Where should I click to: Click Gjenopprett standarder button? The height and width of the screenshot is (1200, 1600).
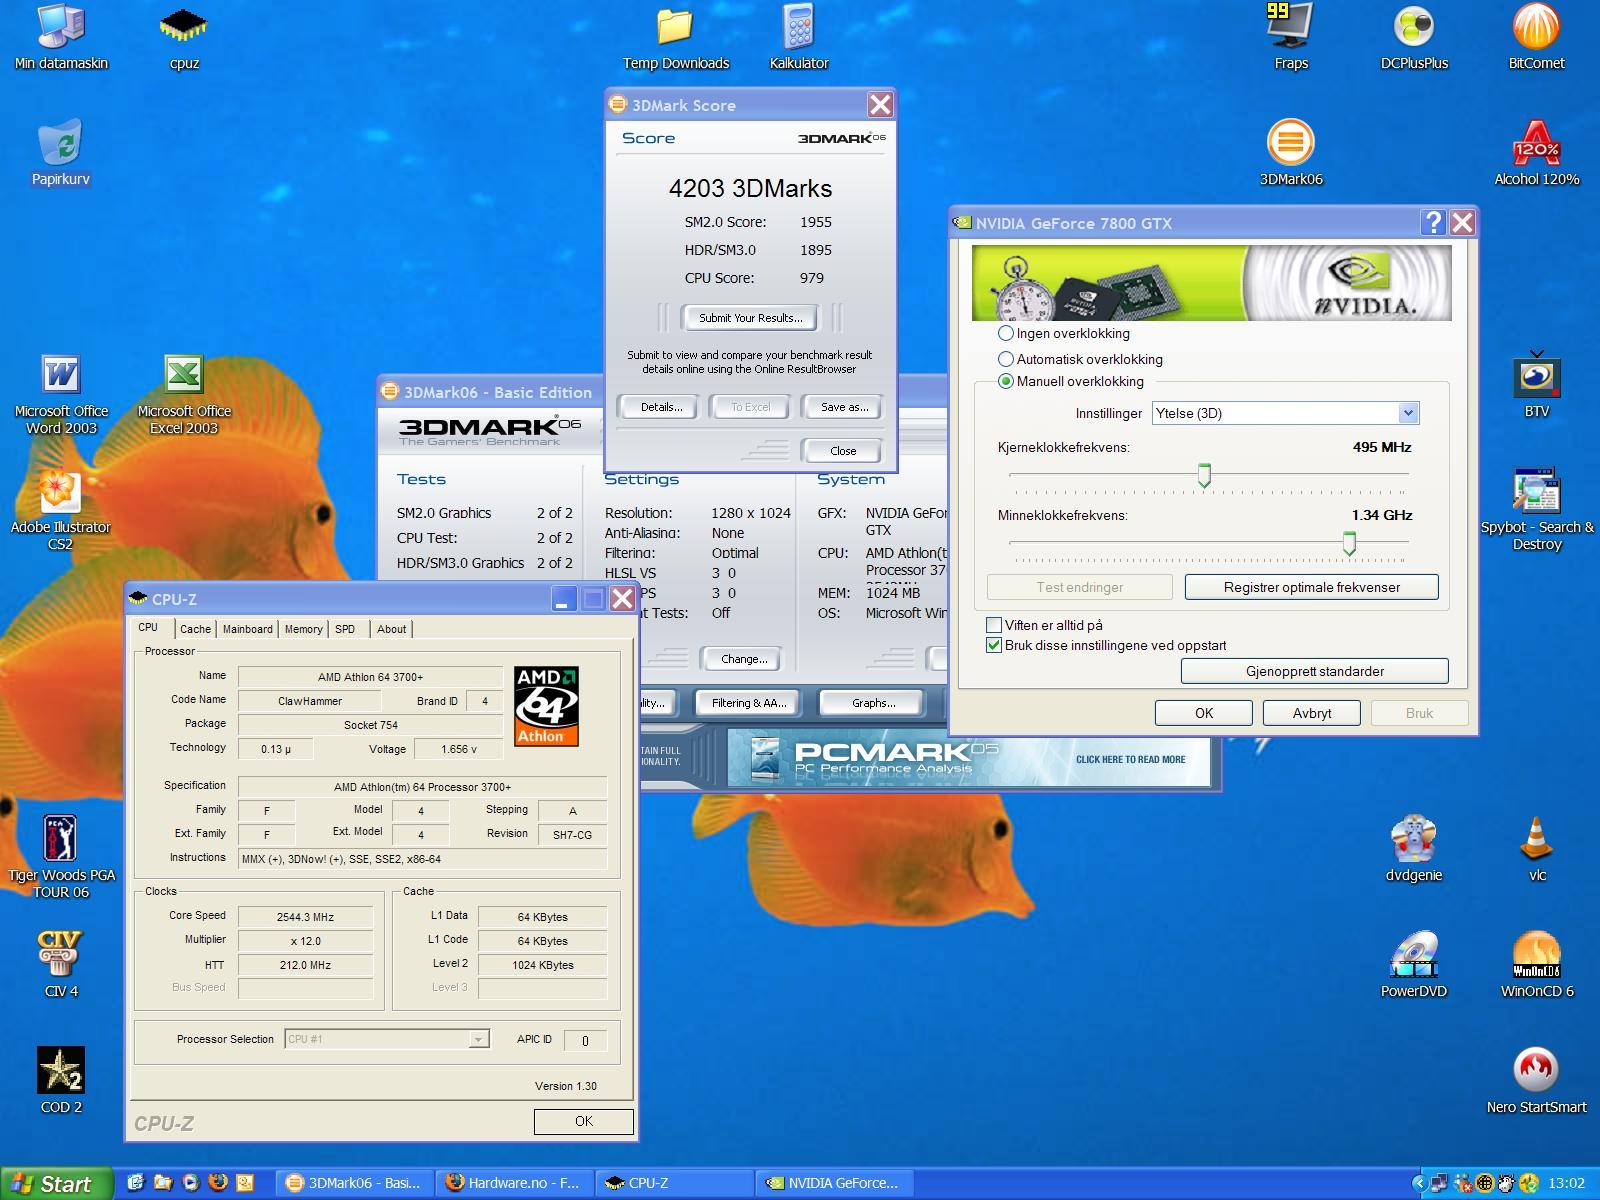1314,671
